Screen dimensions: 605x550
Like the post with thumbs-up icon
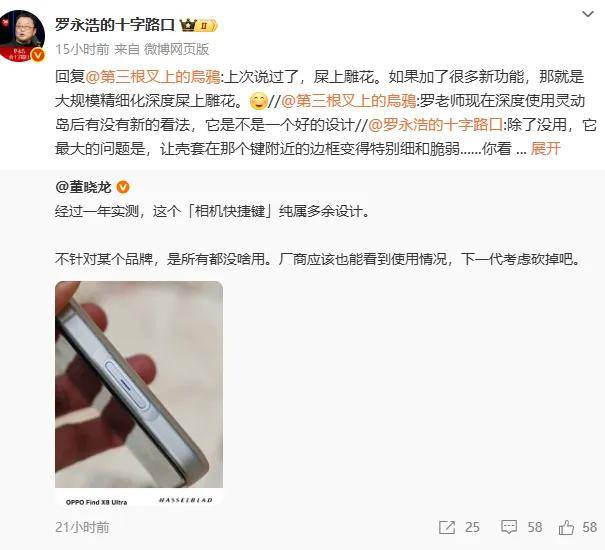click(566, 527)
